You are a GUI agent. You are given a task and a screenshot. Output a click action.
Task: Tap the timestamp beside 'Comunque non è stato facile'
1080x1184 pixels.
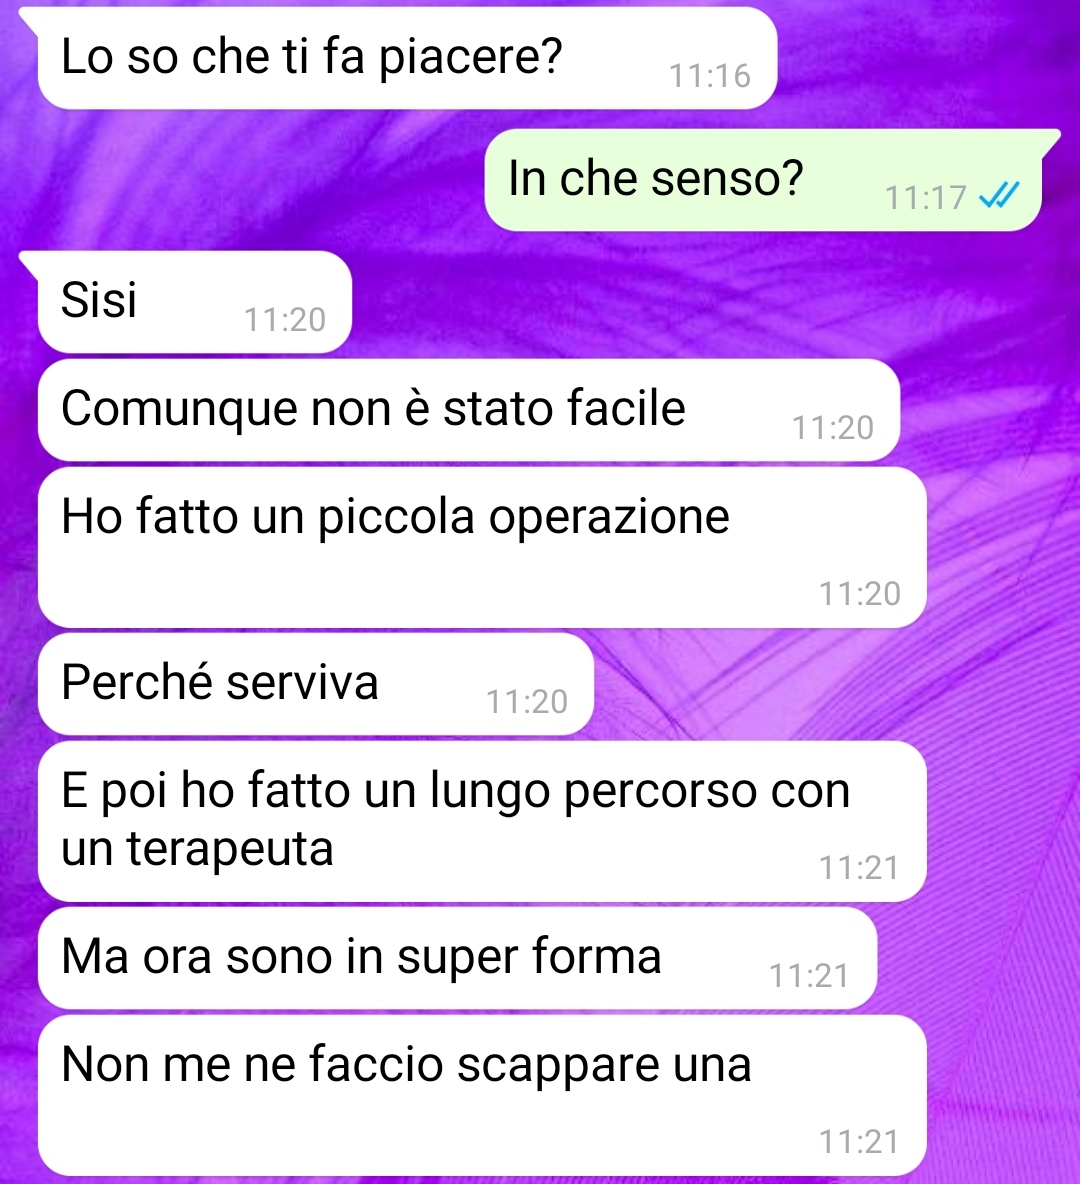pyautogui.click(x=832, y=428)
